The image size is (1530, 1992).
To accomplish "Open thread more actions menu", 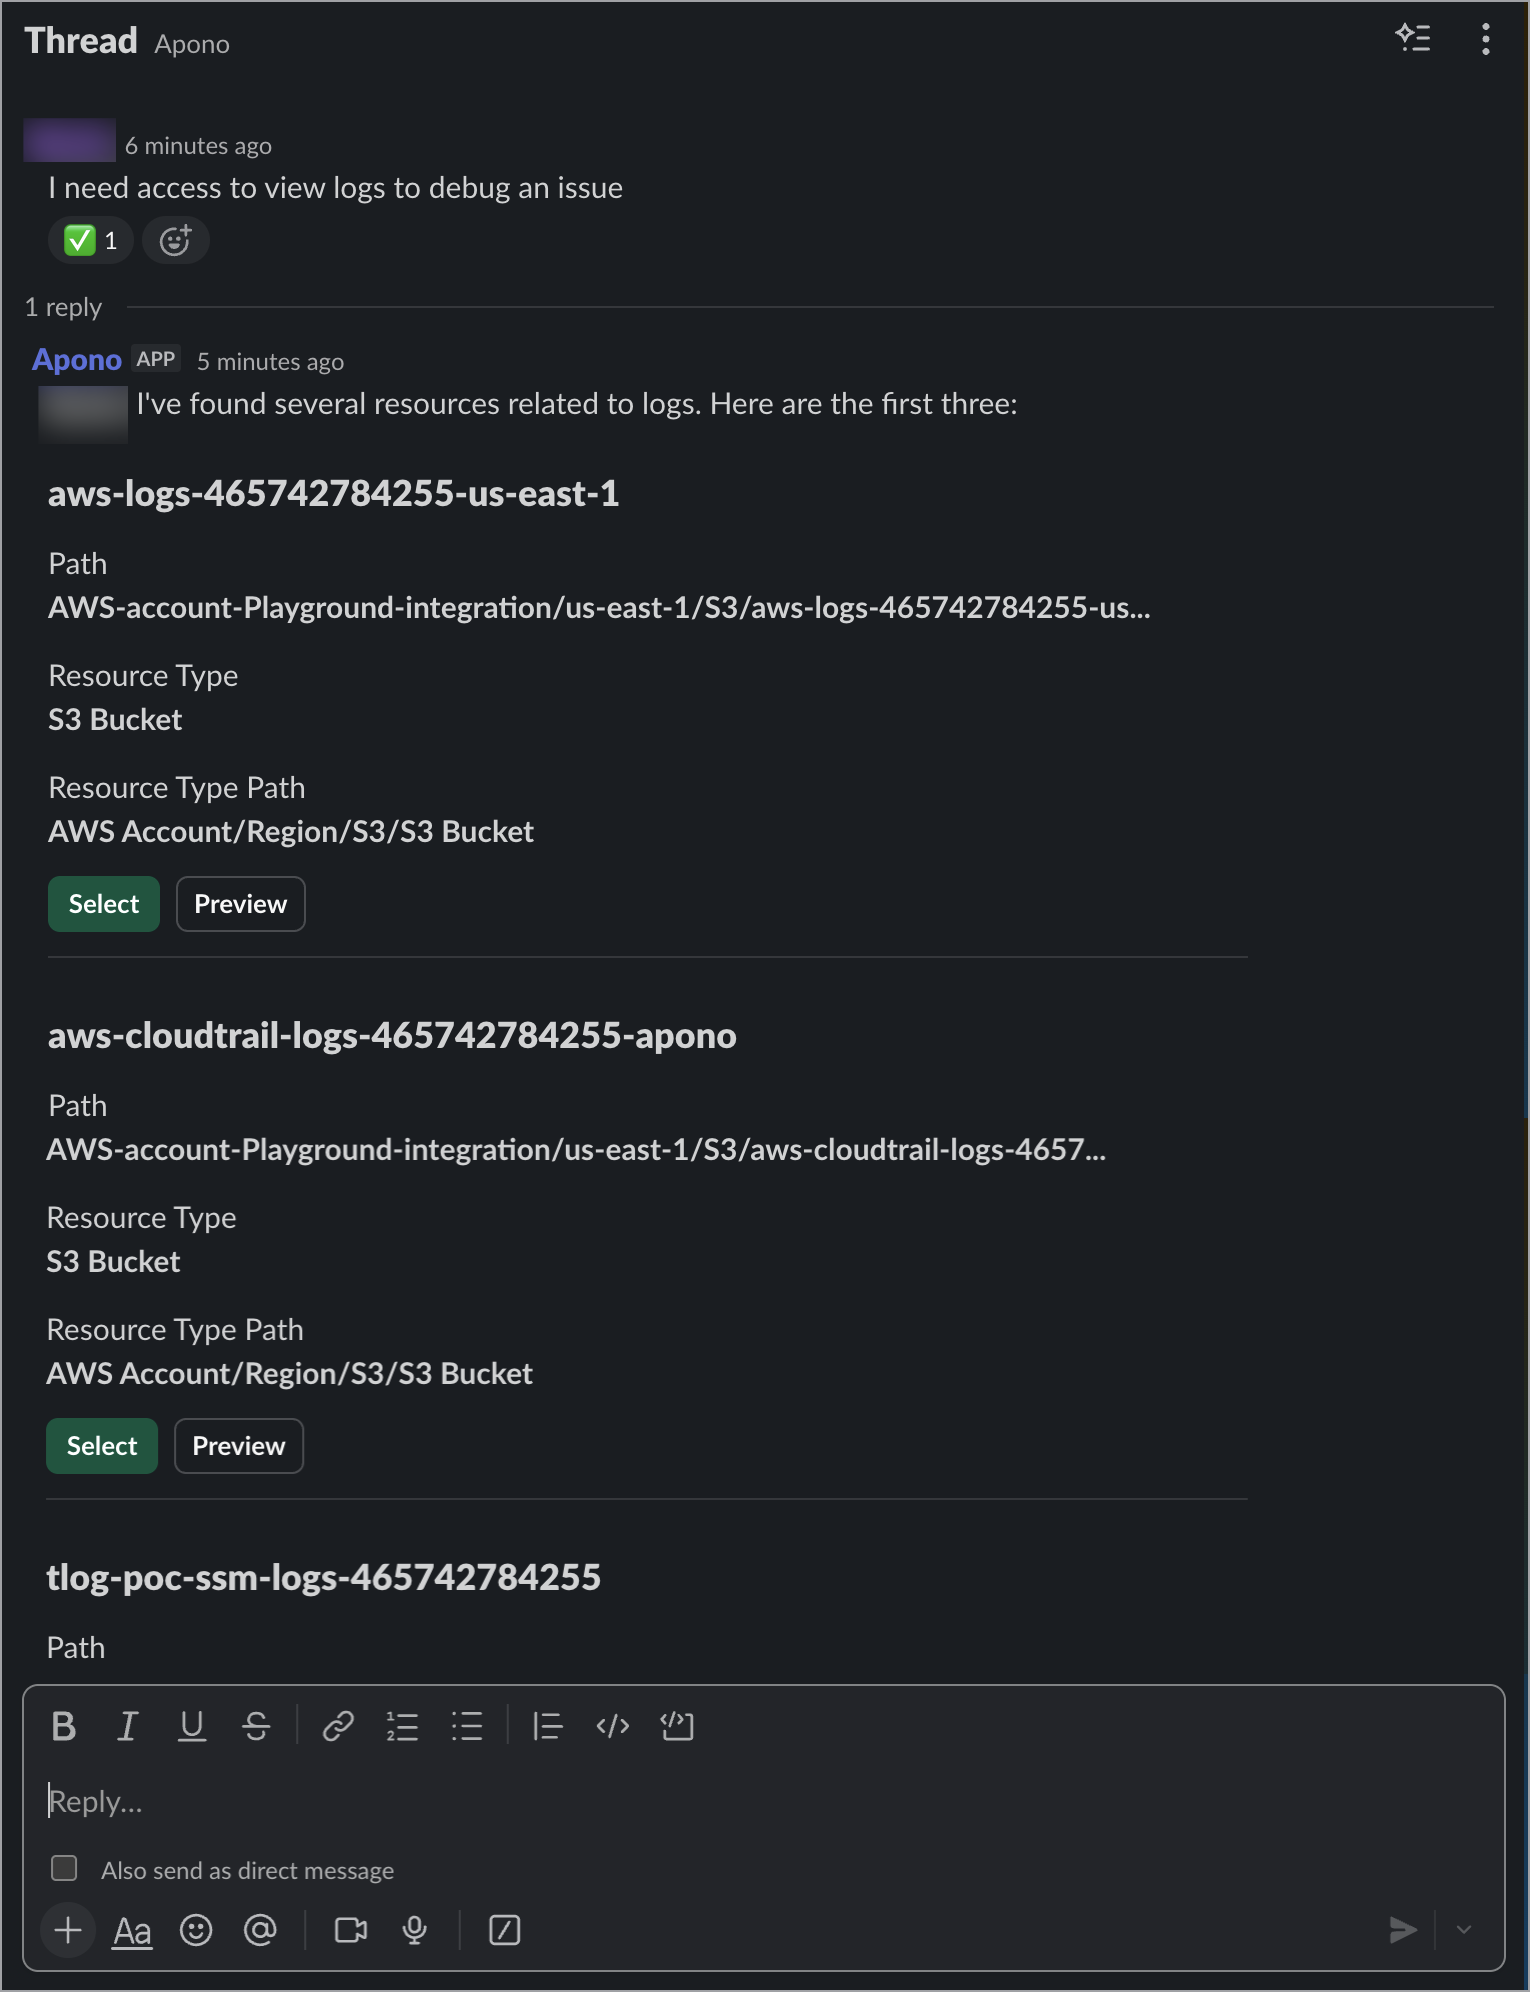I will (1486, 39).
